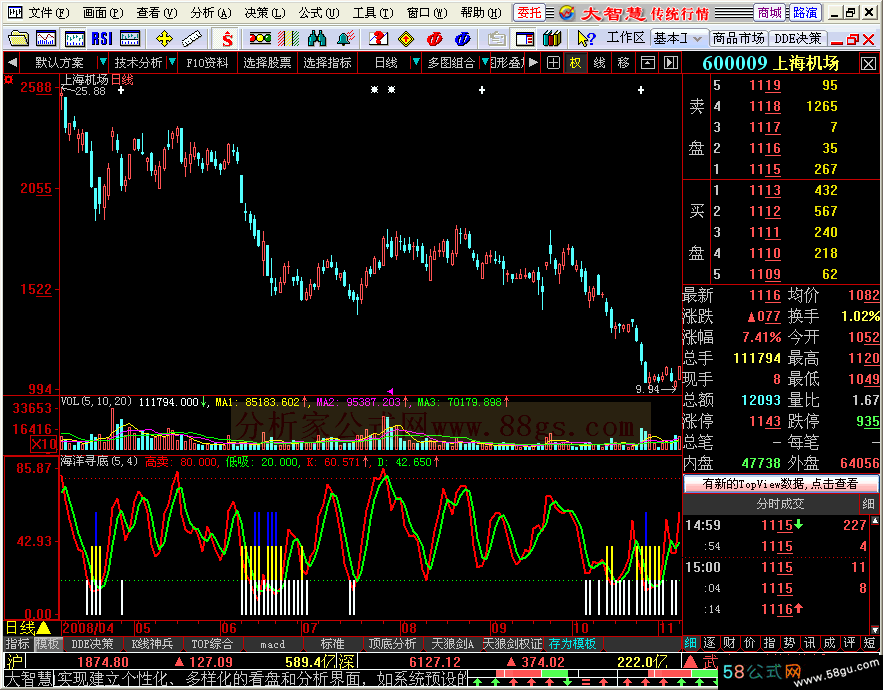883x690 pixels.
Task: Toggle the 权 price adjustment button
Action: pyautogui.click(x=575, y=62)
